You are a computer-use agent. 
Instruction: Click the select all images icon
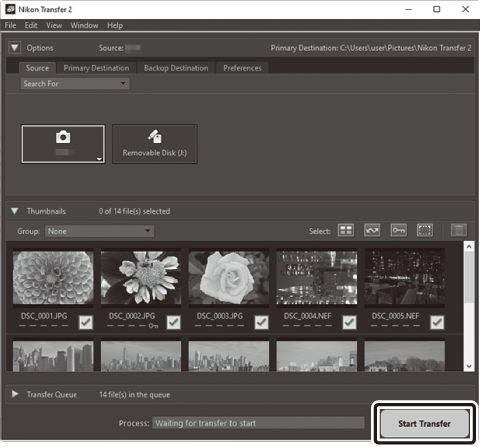346,230
